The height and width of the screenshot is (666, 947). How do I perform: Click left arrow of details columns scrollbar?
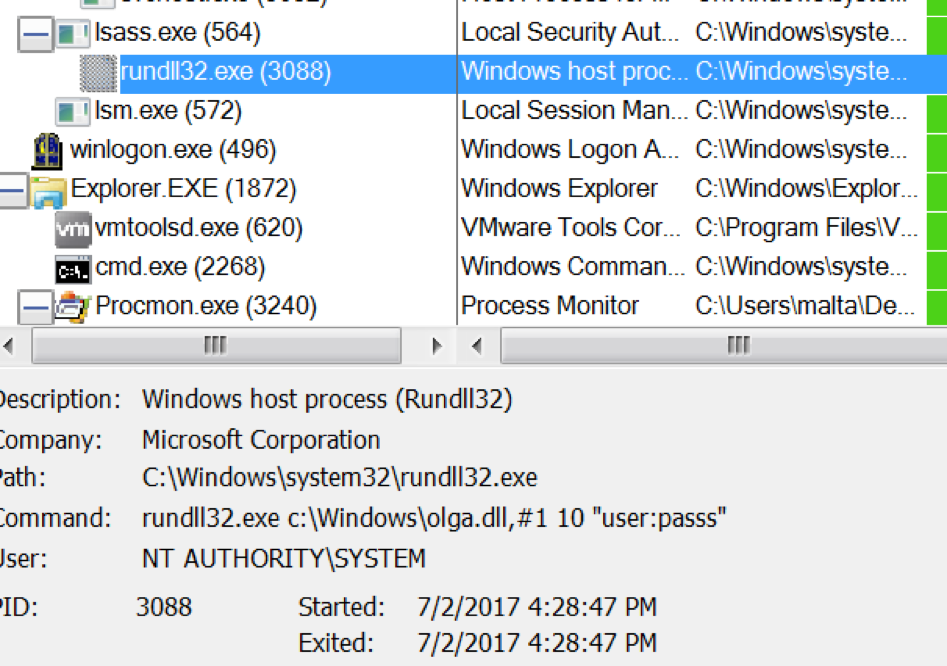pos(477,346)
